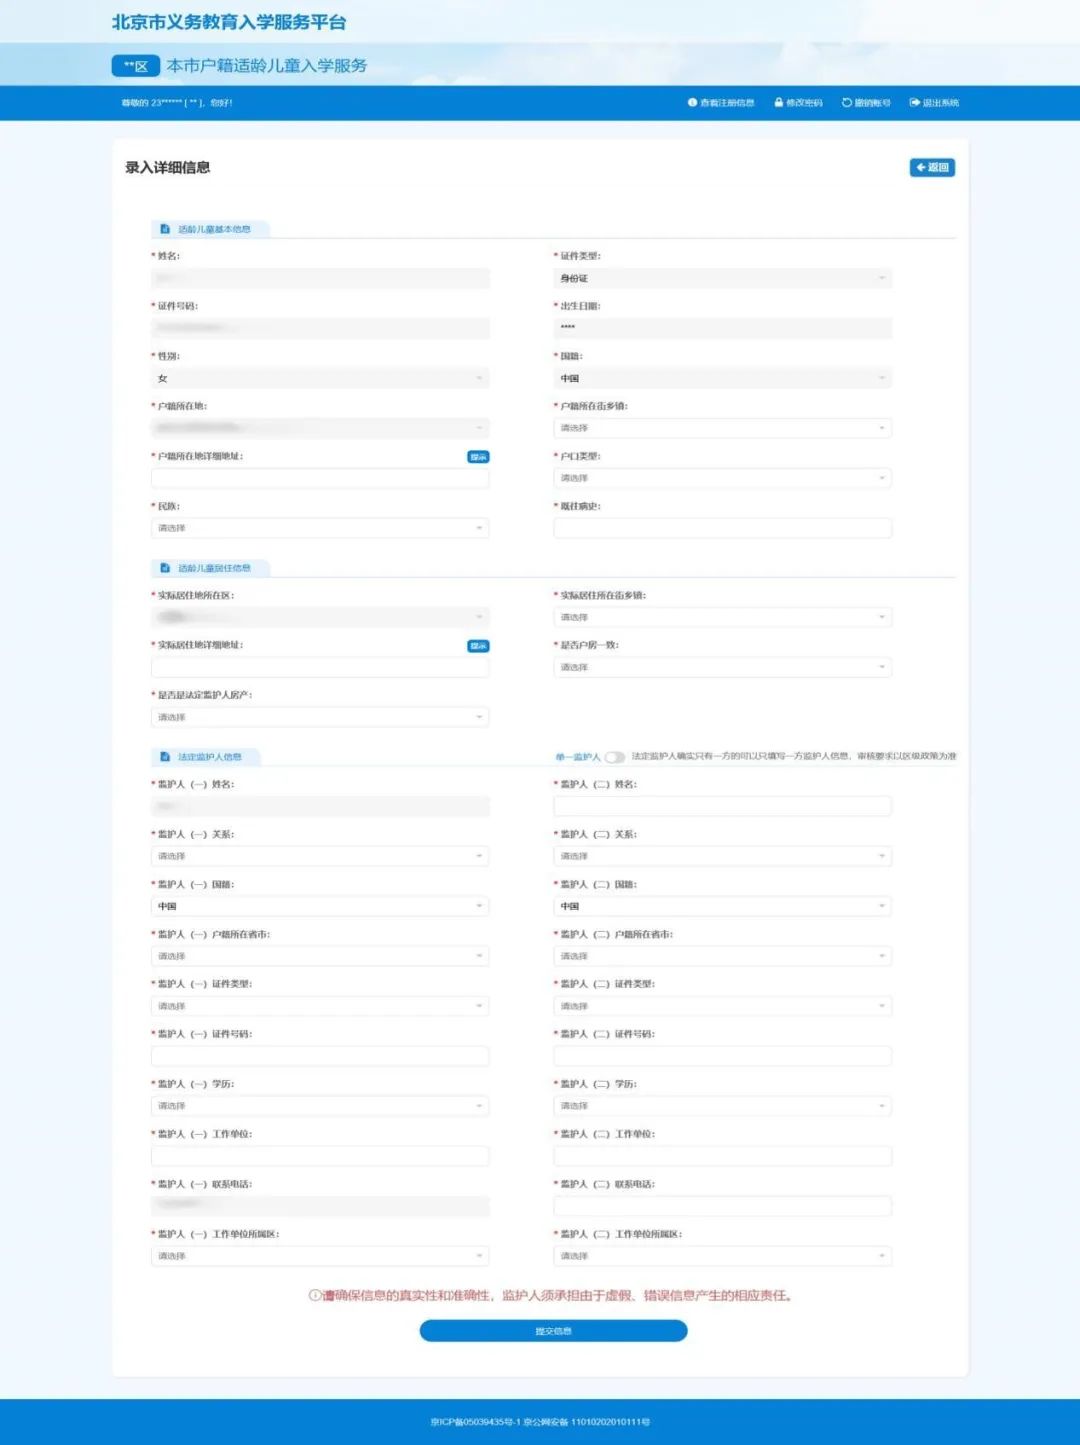Click the 既往病史 input field

click(x=722, y=528)
